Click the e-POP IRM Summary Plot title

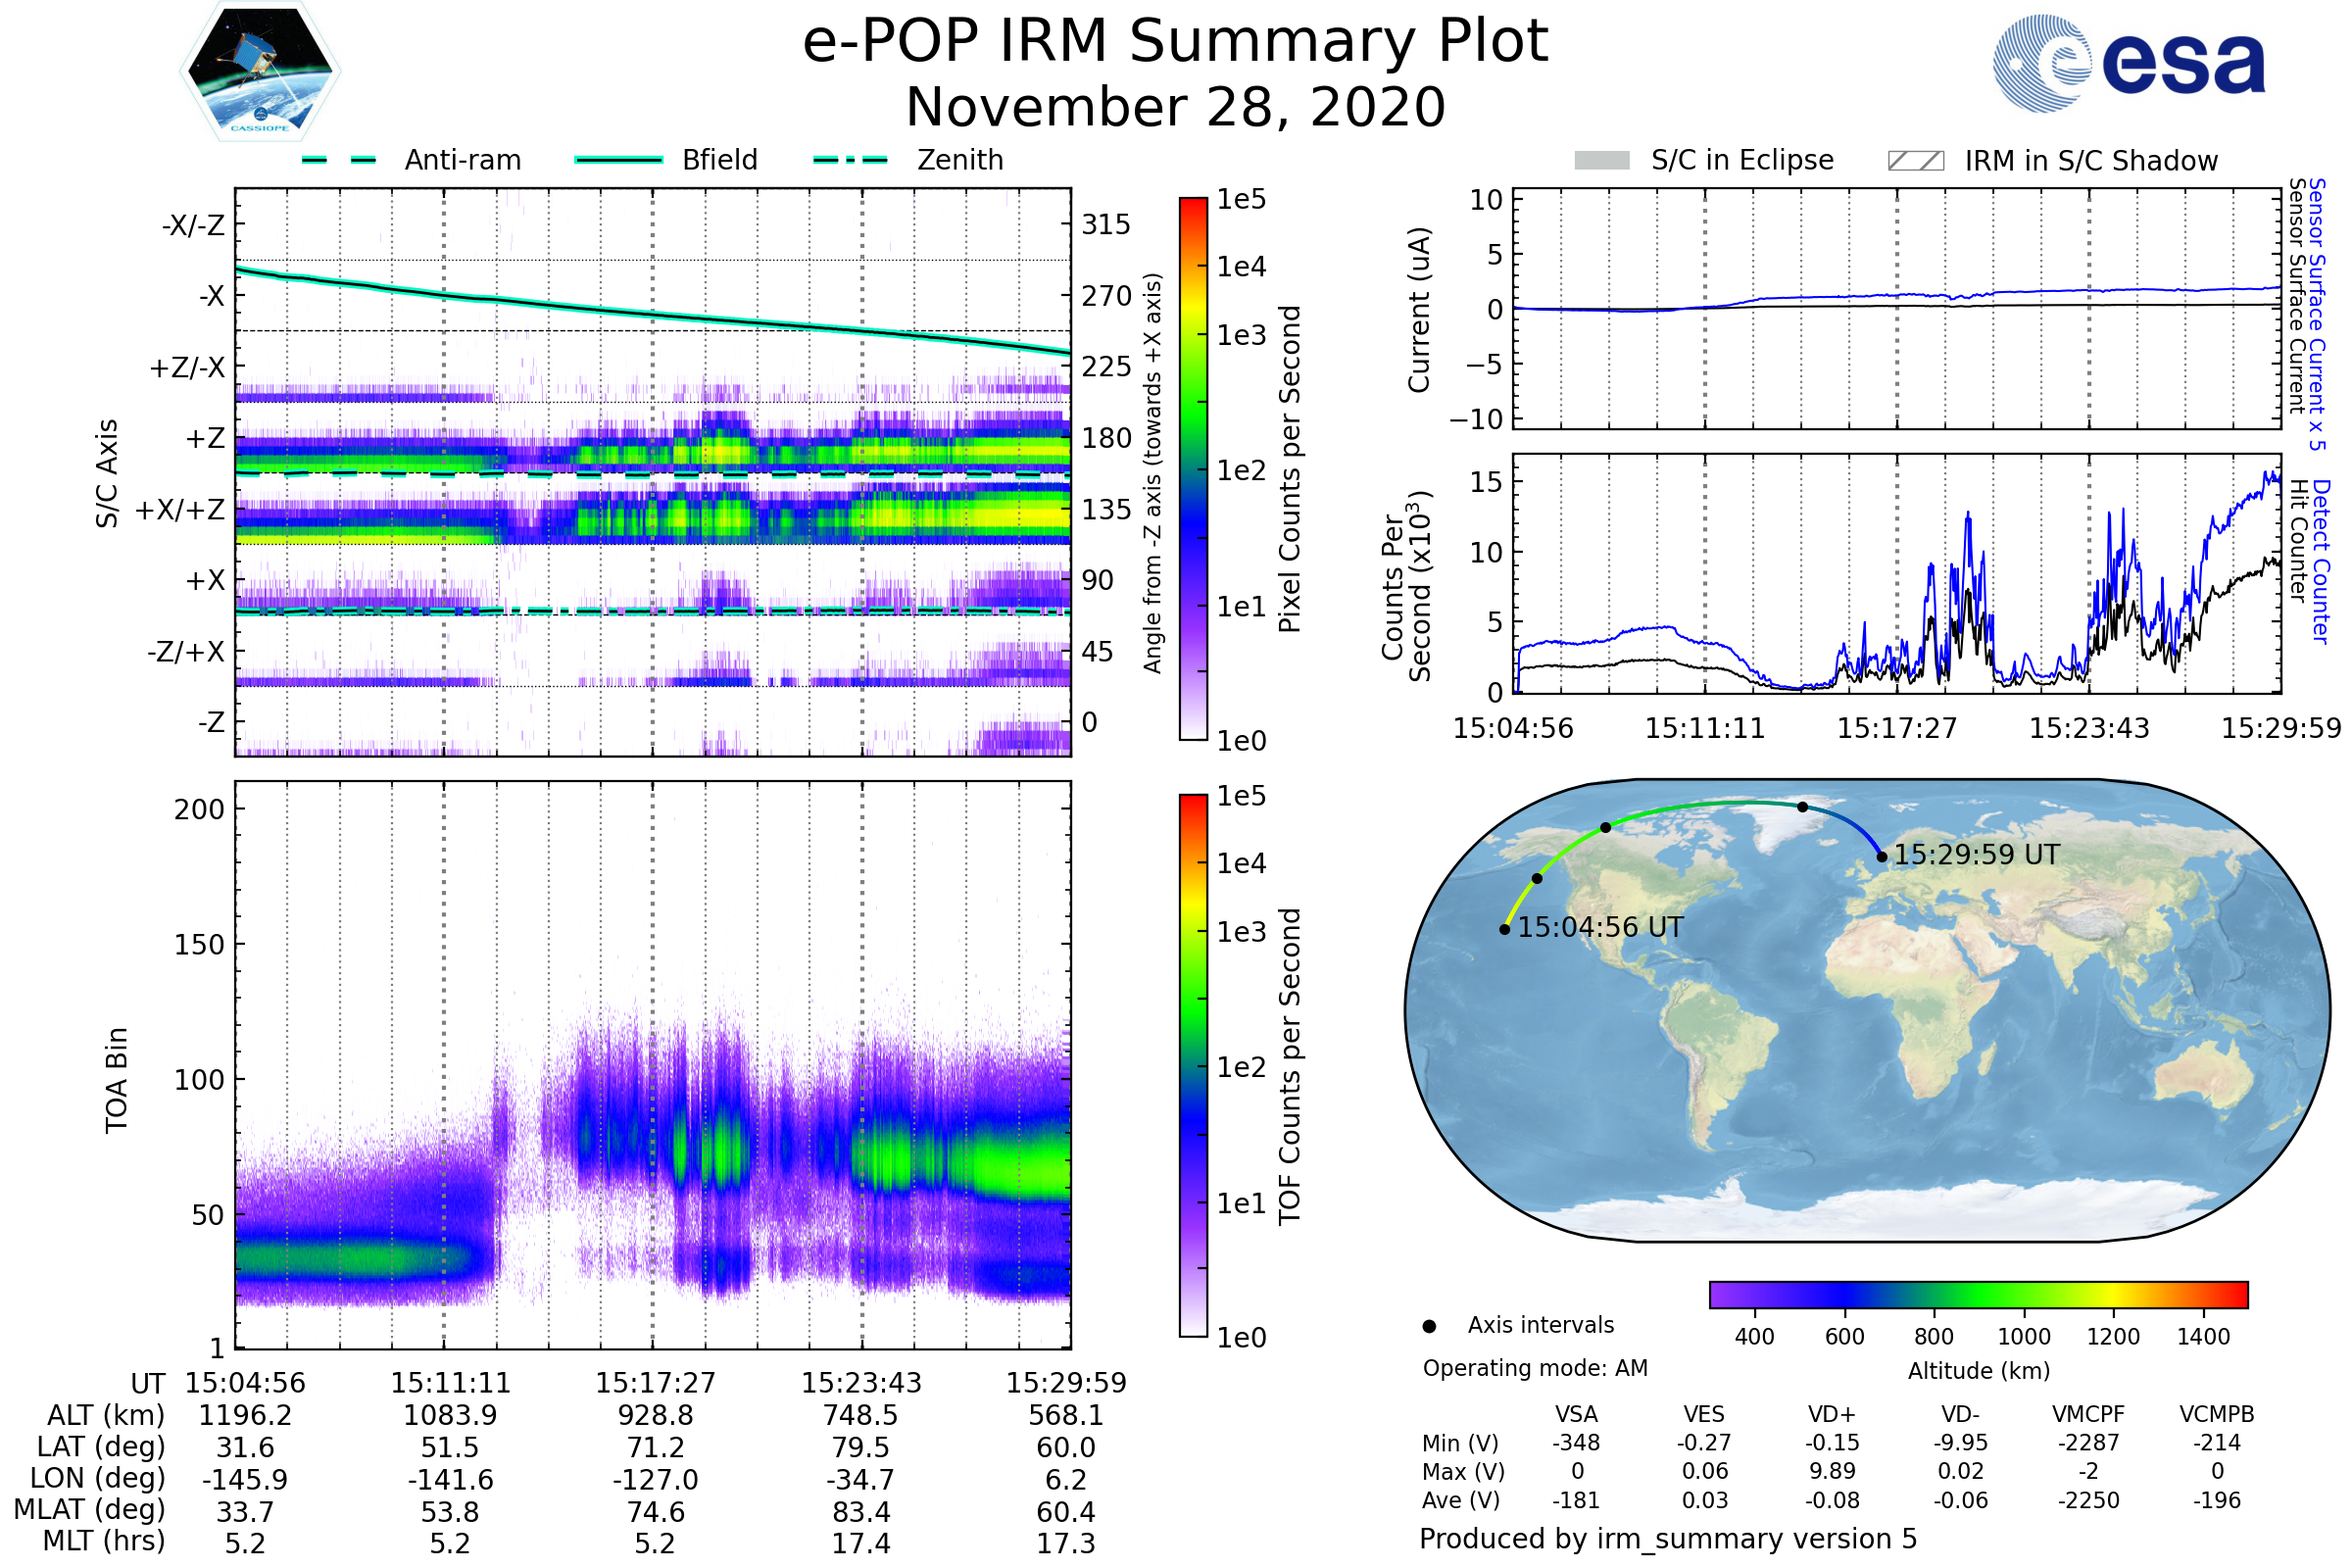[1175, 42]
